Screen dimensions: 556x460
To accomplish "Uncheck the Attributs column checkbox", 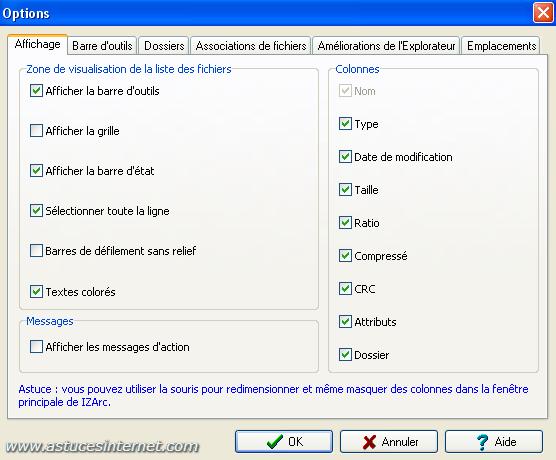I will 345,322.
